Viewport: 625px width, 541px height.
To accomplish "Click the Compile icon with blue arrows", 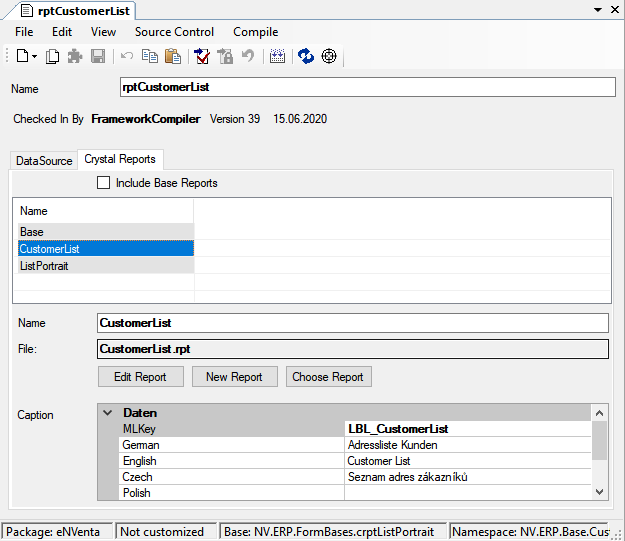I will coord(277,56).
